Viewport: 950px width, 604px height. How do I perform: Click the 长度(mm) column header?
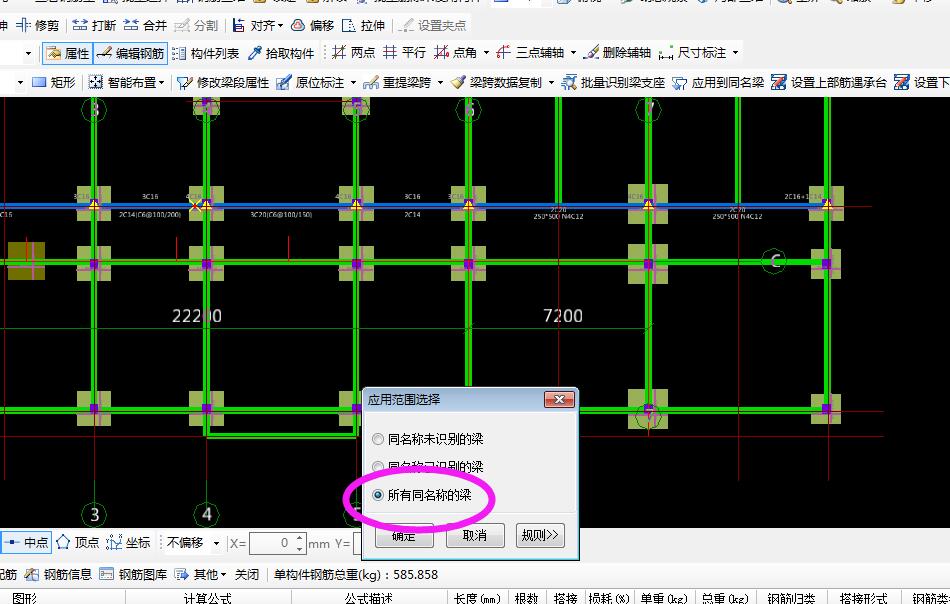pos(477,598)
